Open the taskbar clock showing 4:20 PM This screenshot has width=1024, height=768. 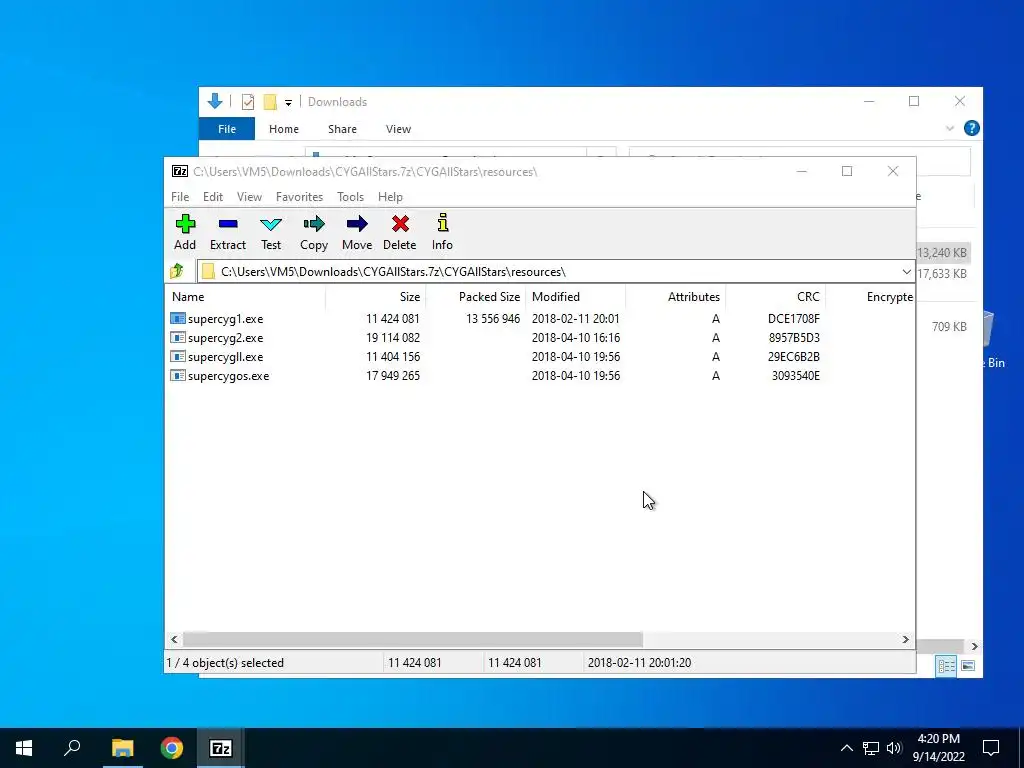[x=938, y=748]
